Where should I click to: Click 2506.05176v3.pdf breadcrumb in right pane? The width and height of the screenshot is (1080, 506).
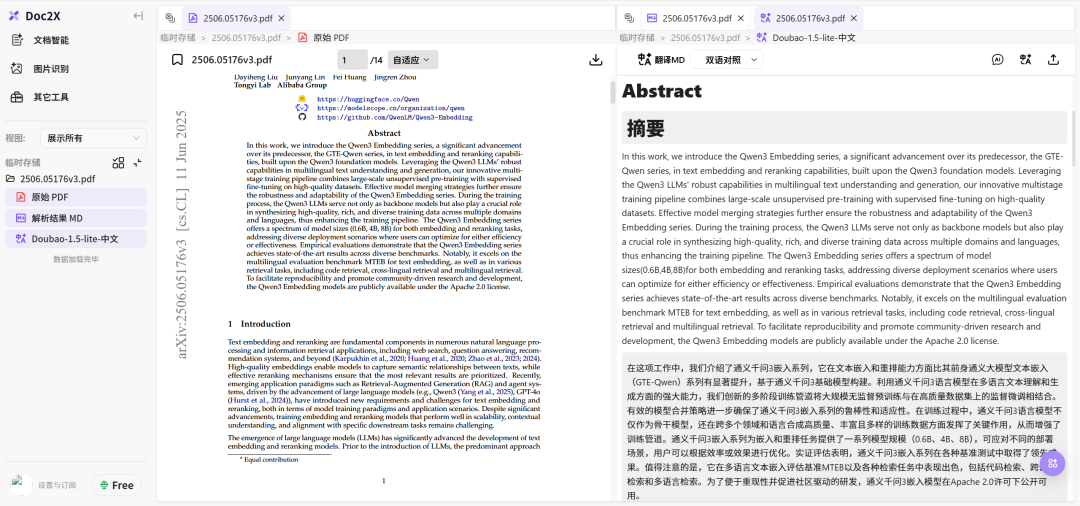tap(705, 38)
